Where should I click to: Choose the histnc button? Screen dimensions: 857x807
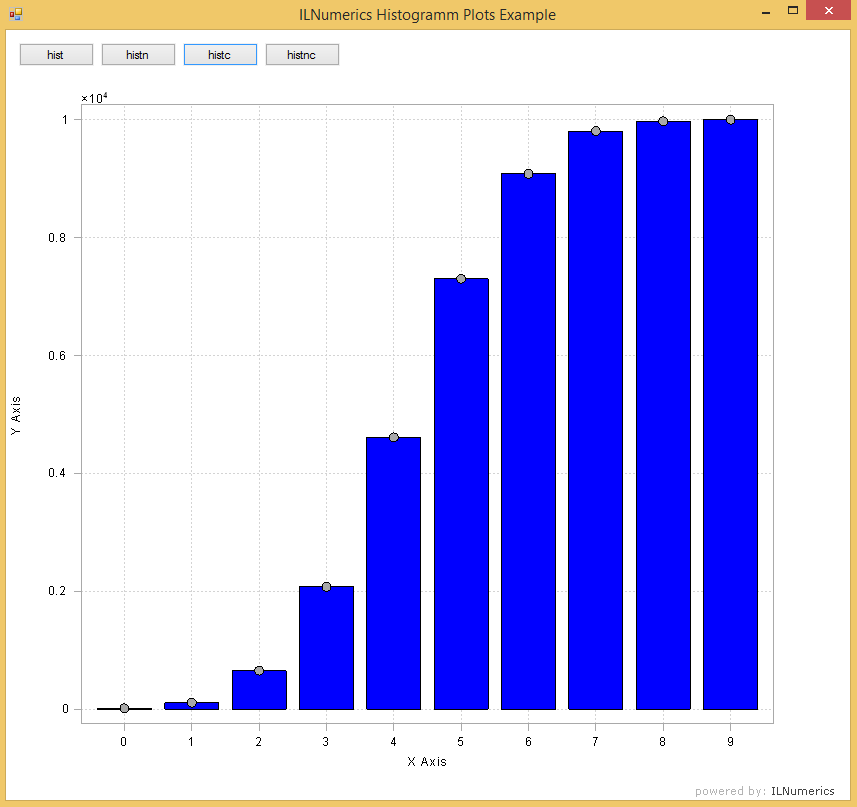pos(302,55)
